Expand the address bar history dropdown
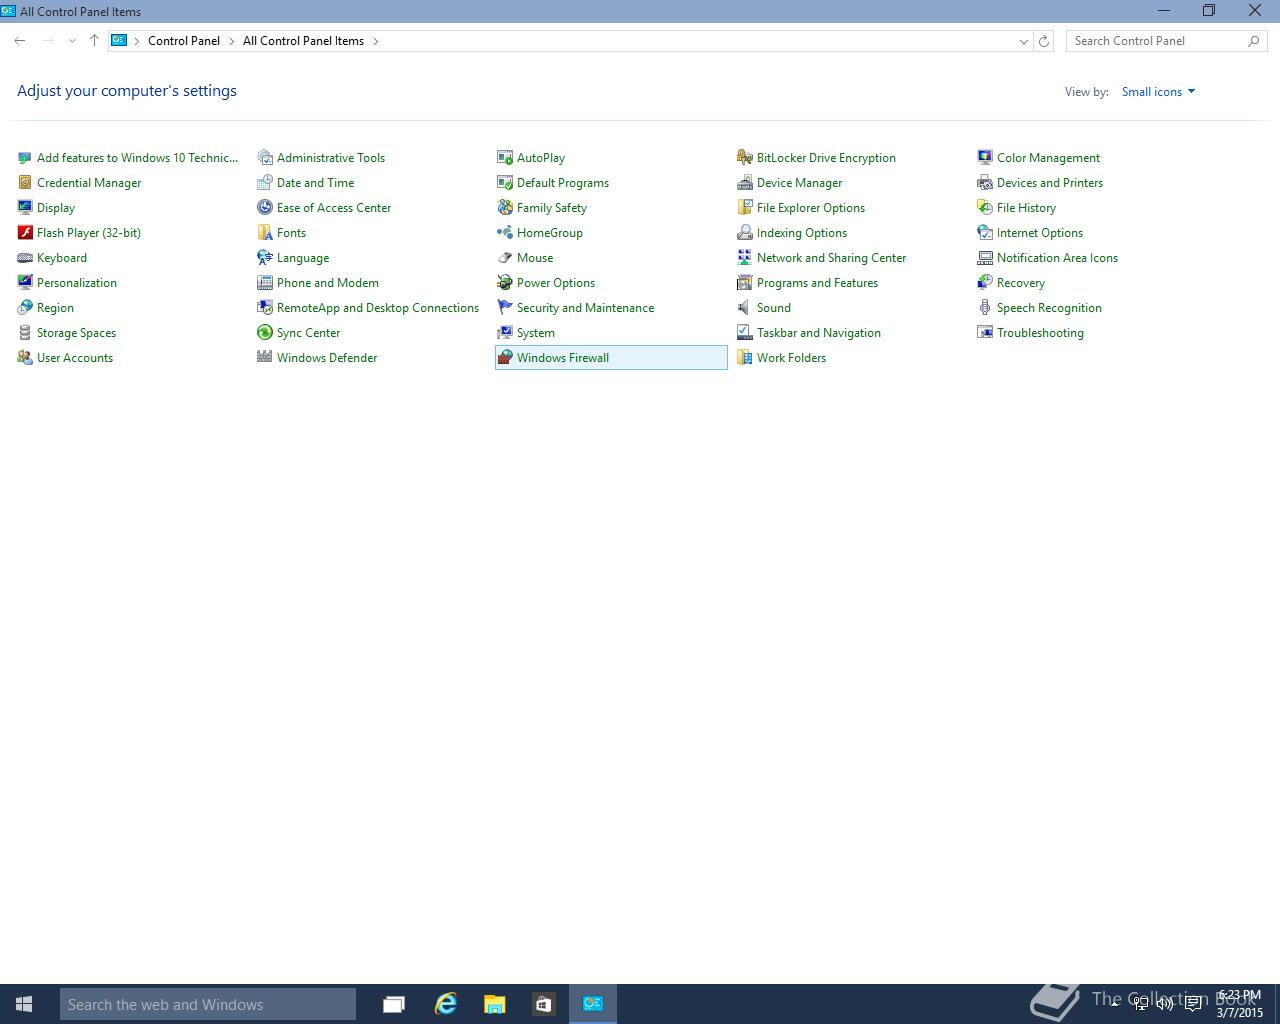This screenshot has width=1280, height=1024. pyautogui.click(x=1023, y=41)
